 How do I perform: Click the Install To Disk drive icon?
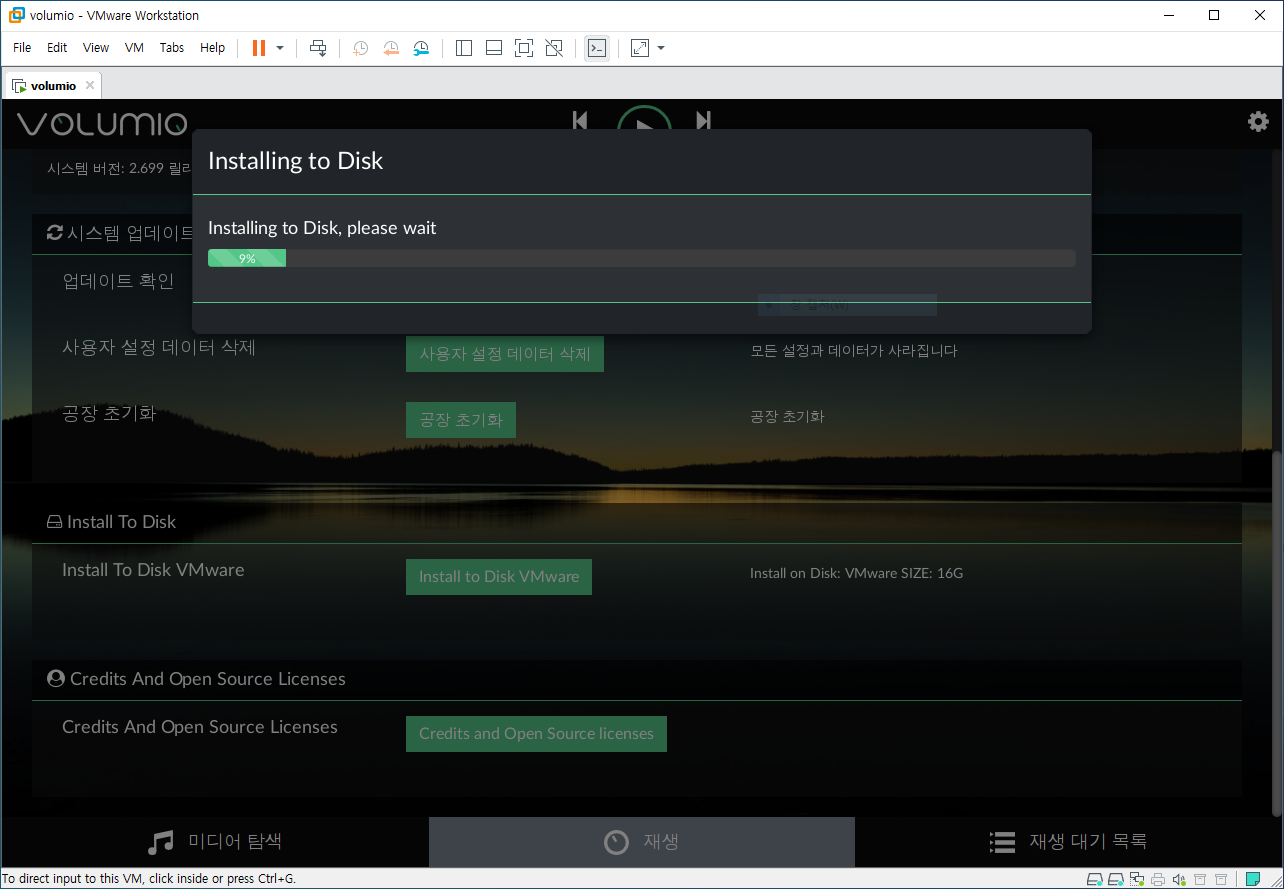point(55,522)
